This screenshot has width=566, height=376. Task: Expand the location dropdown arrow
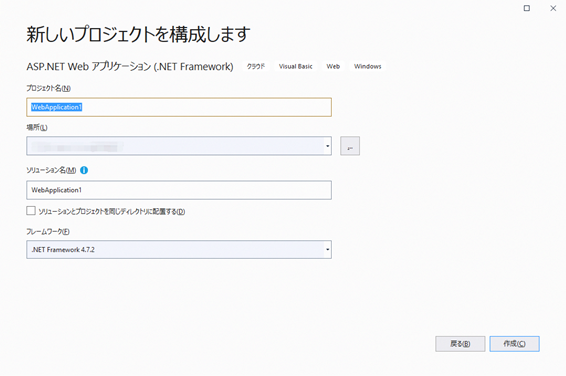(x=327, y=146)
